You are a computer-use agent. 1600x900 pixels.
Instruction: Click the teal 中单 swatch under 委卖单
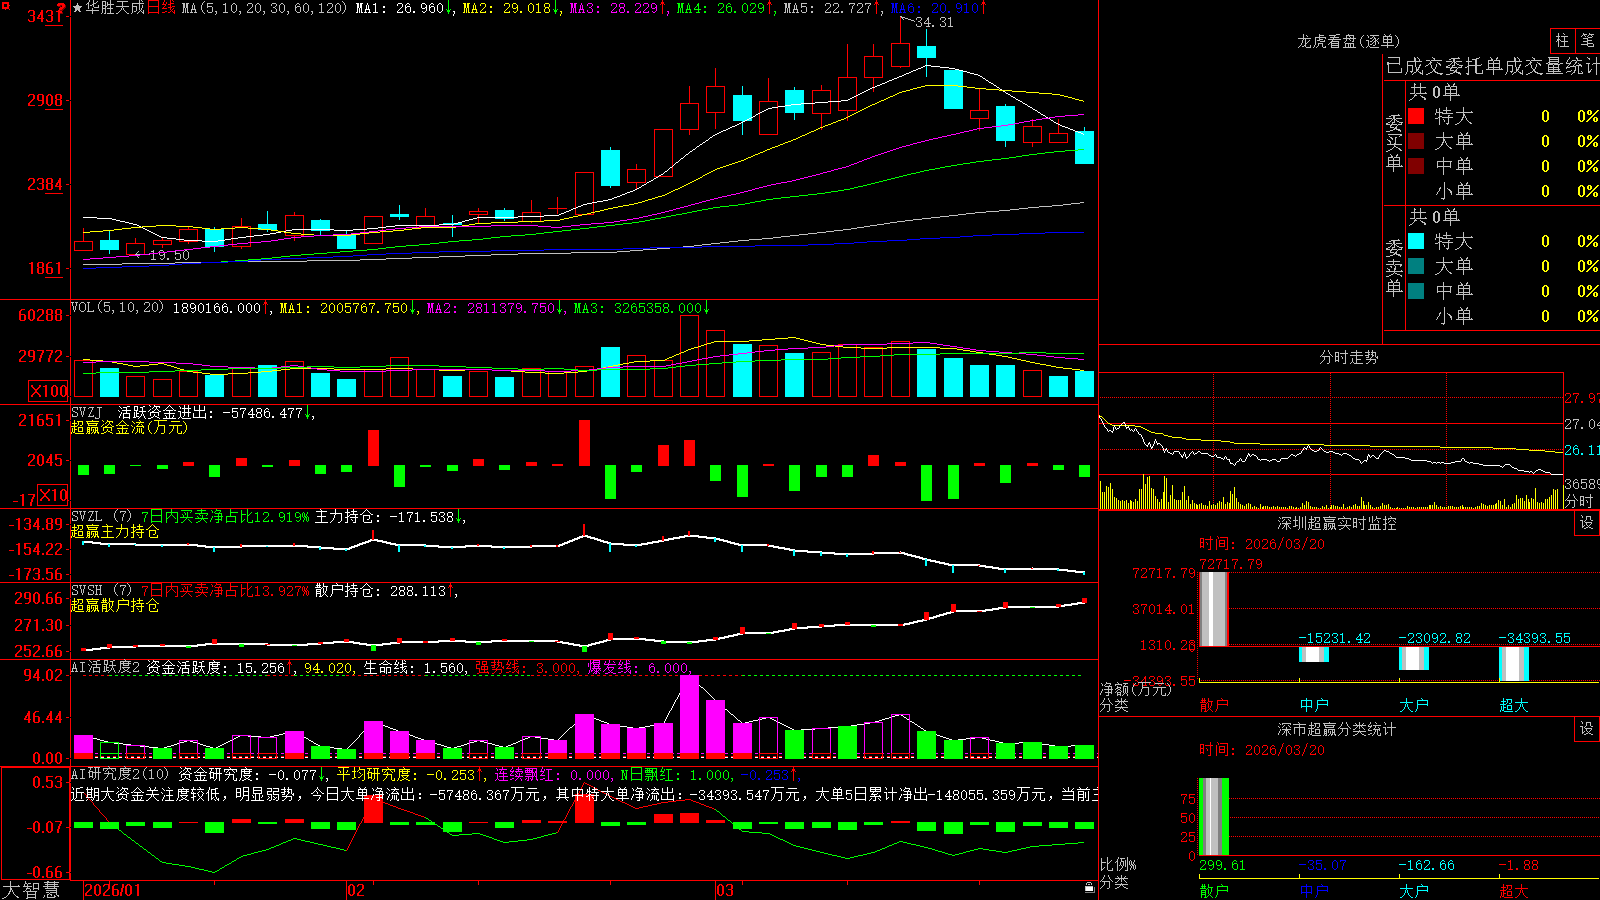pos(1416,291)
